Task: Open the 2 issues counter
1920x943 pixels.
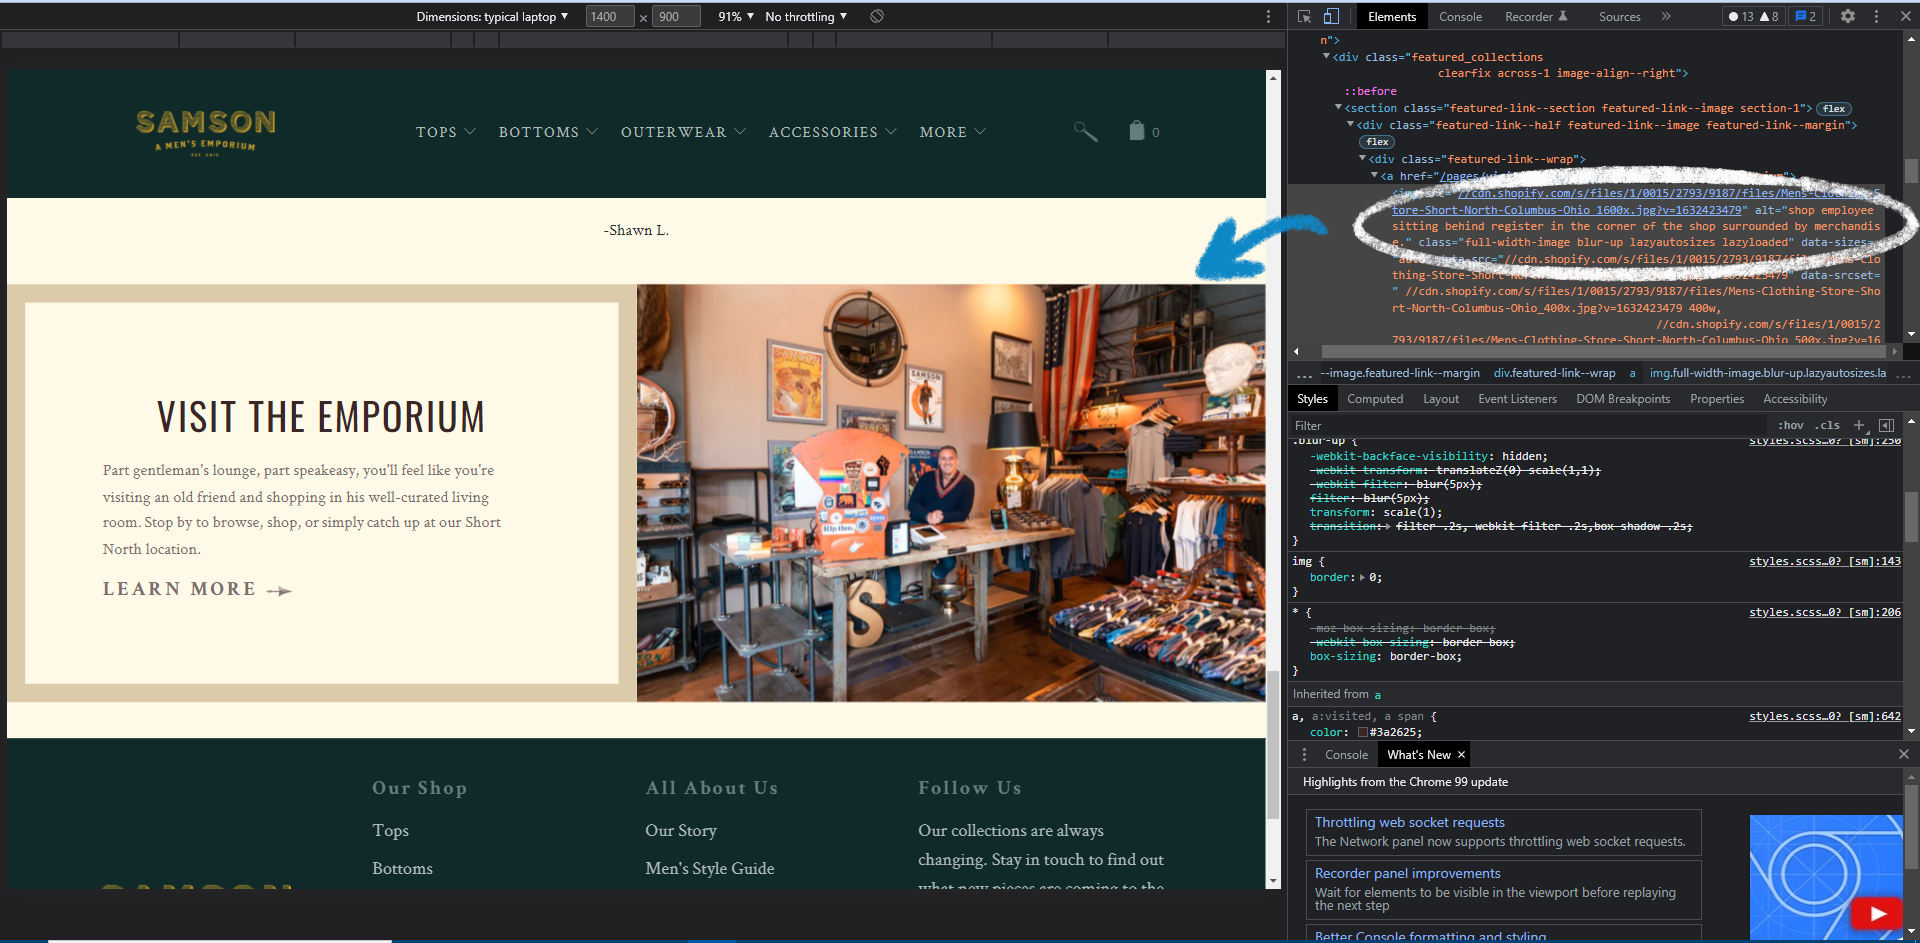Action: (x=1805, y=16)
